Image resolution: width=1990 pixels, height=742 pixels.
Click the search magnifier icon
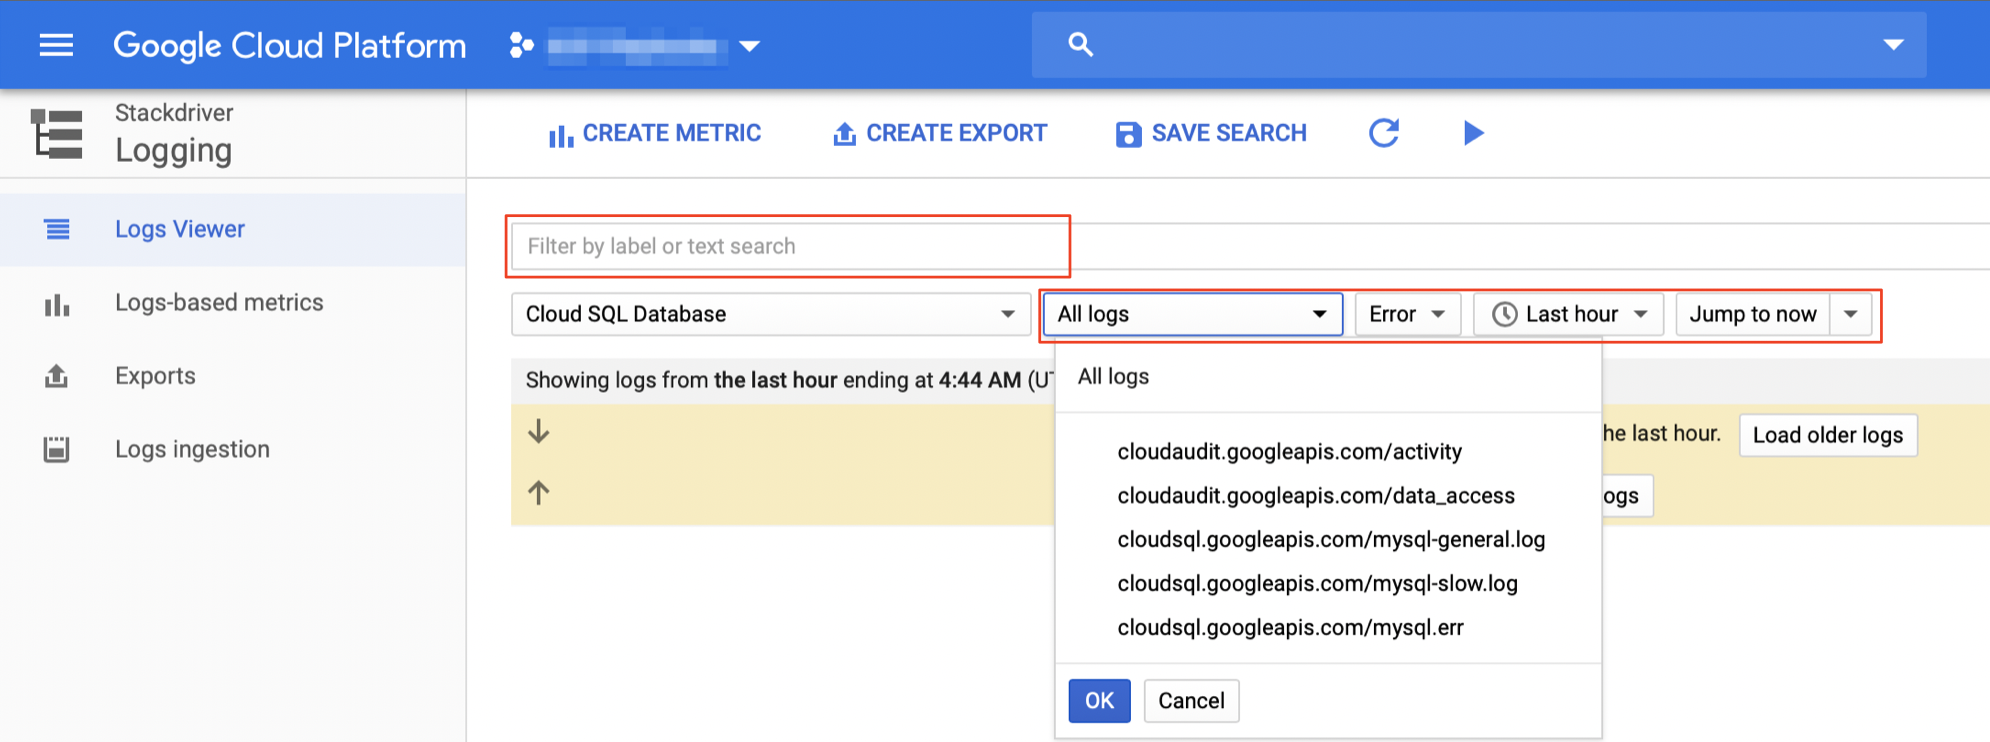1080,45
